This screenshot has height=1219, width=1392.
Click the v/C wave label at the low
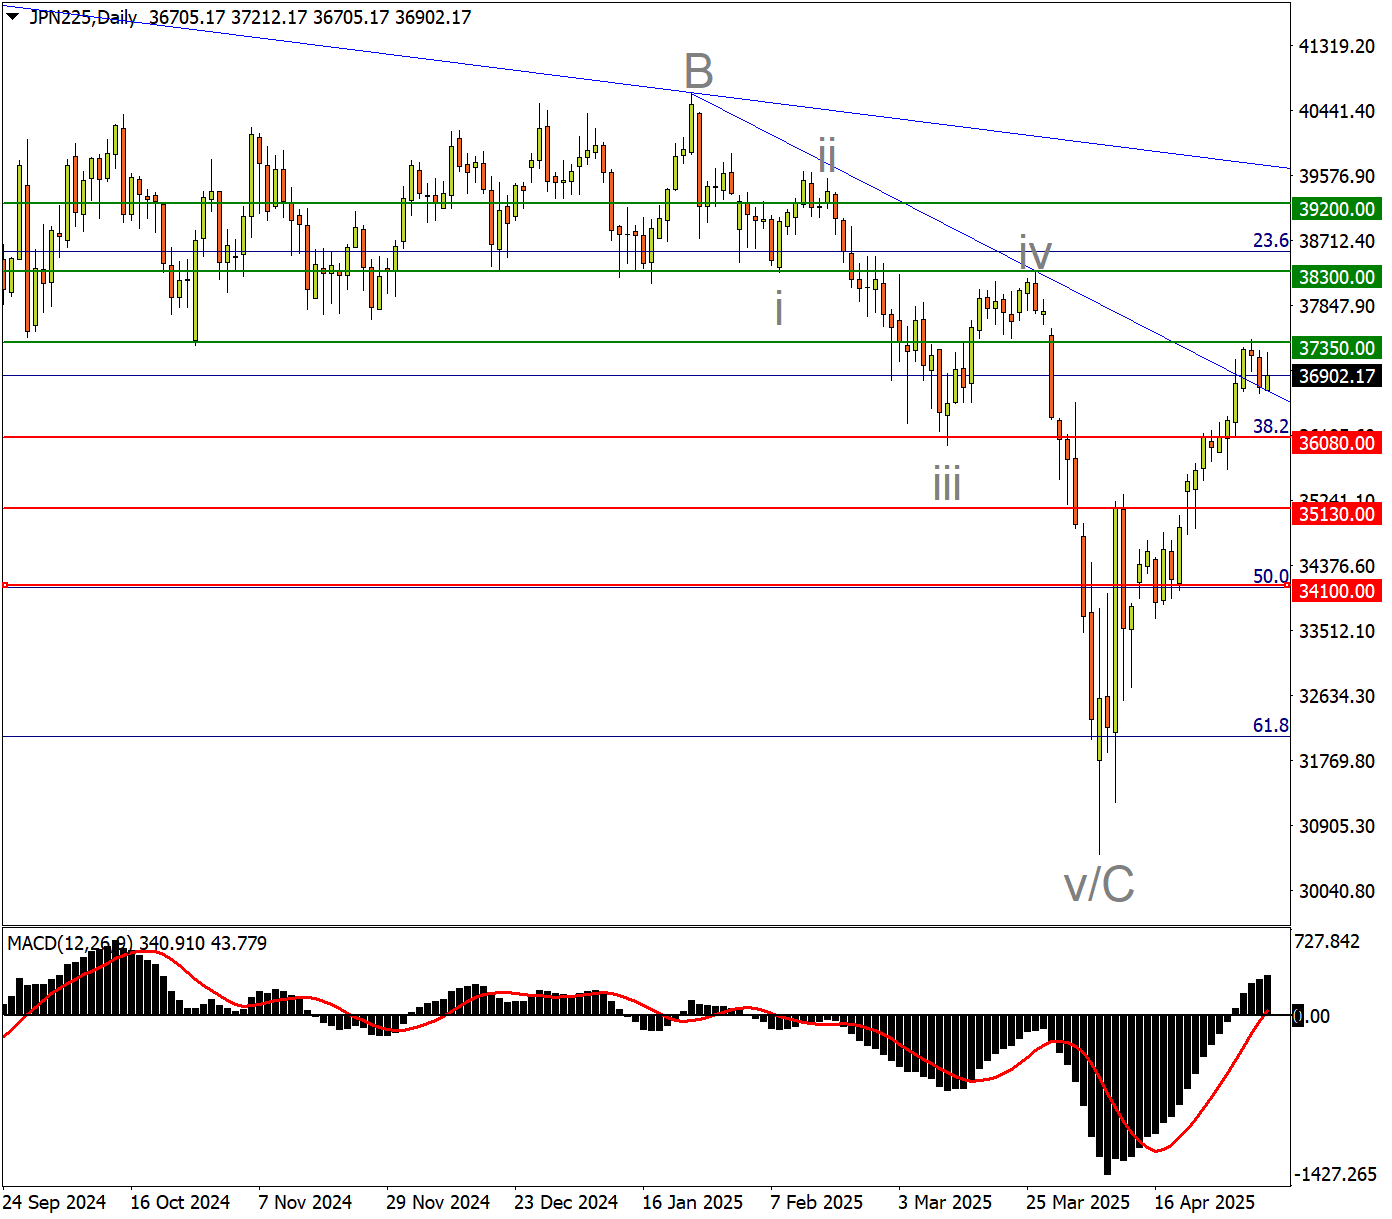pyautogui.click(x=1099, y=884)
